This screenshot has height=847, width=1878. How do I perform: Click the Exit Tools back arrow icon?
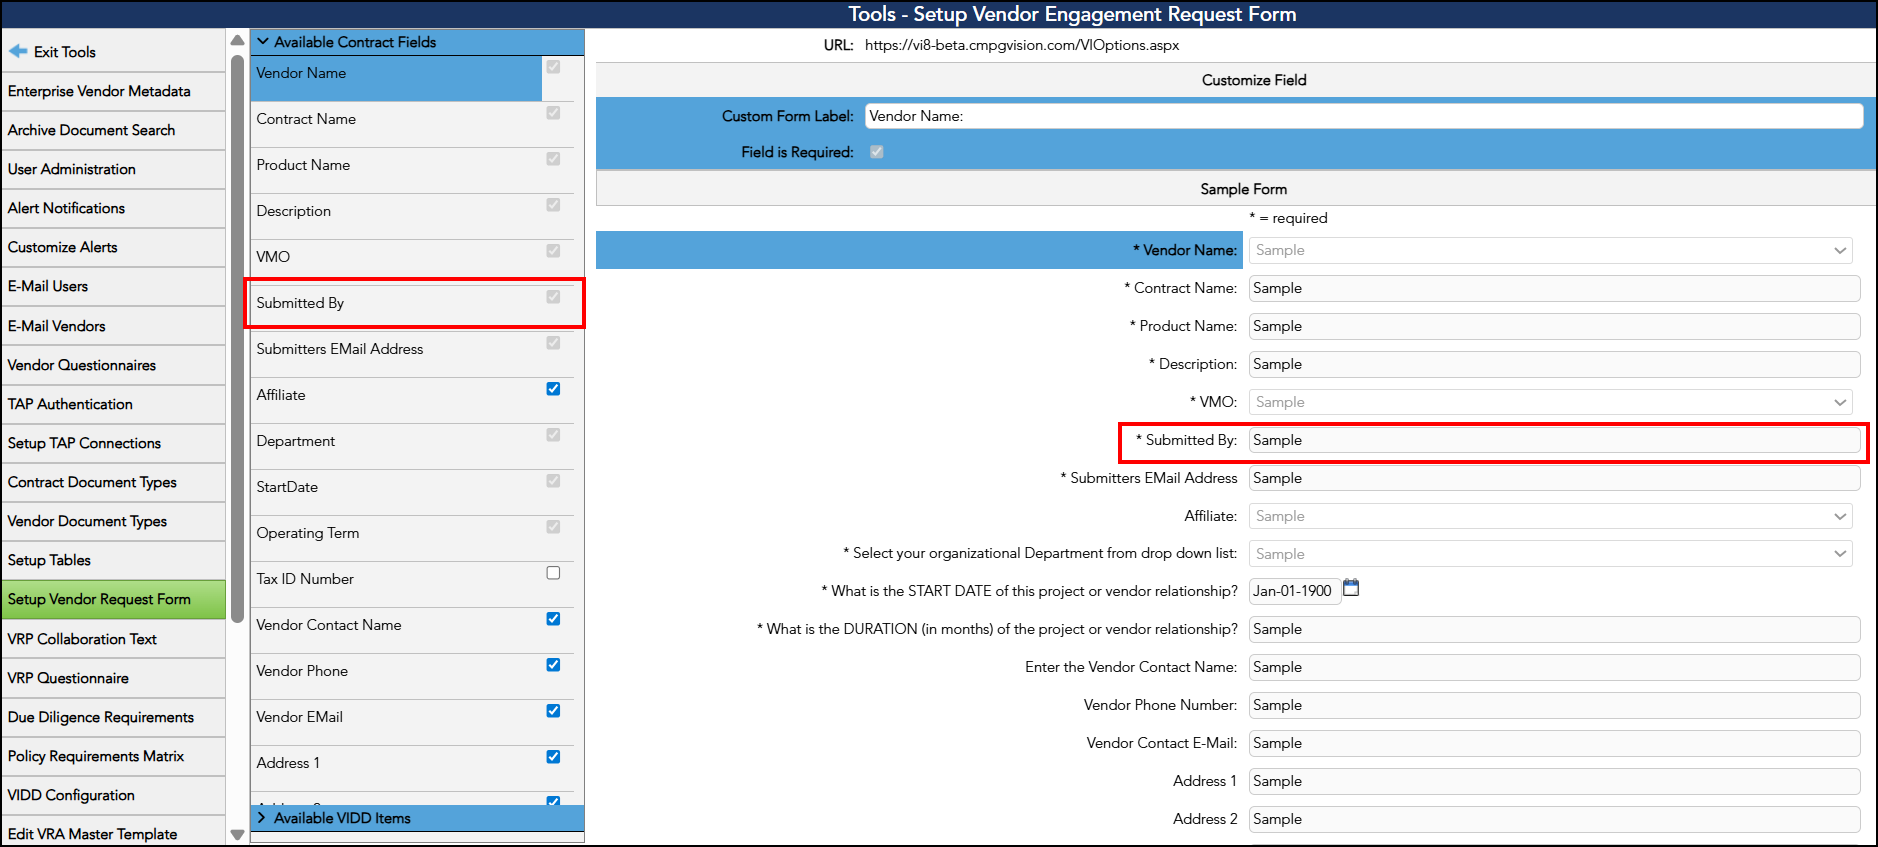tap(18, 51)
